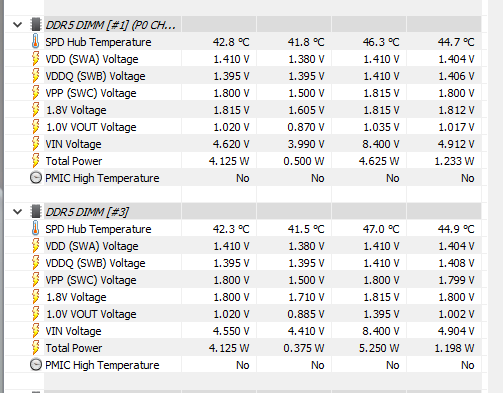Select DIMM #1 Total Power row label

[x=74, y=161]
